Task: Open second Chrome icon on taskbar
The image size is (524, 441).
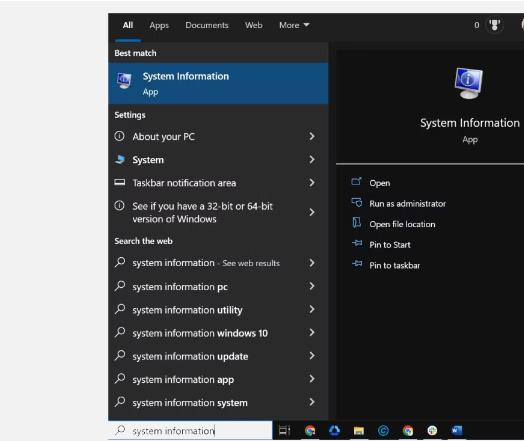Action: click(408, 431)
